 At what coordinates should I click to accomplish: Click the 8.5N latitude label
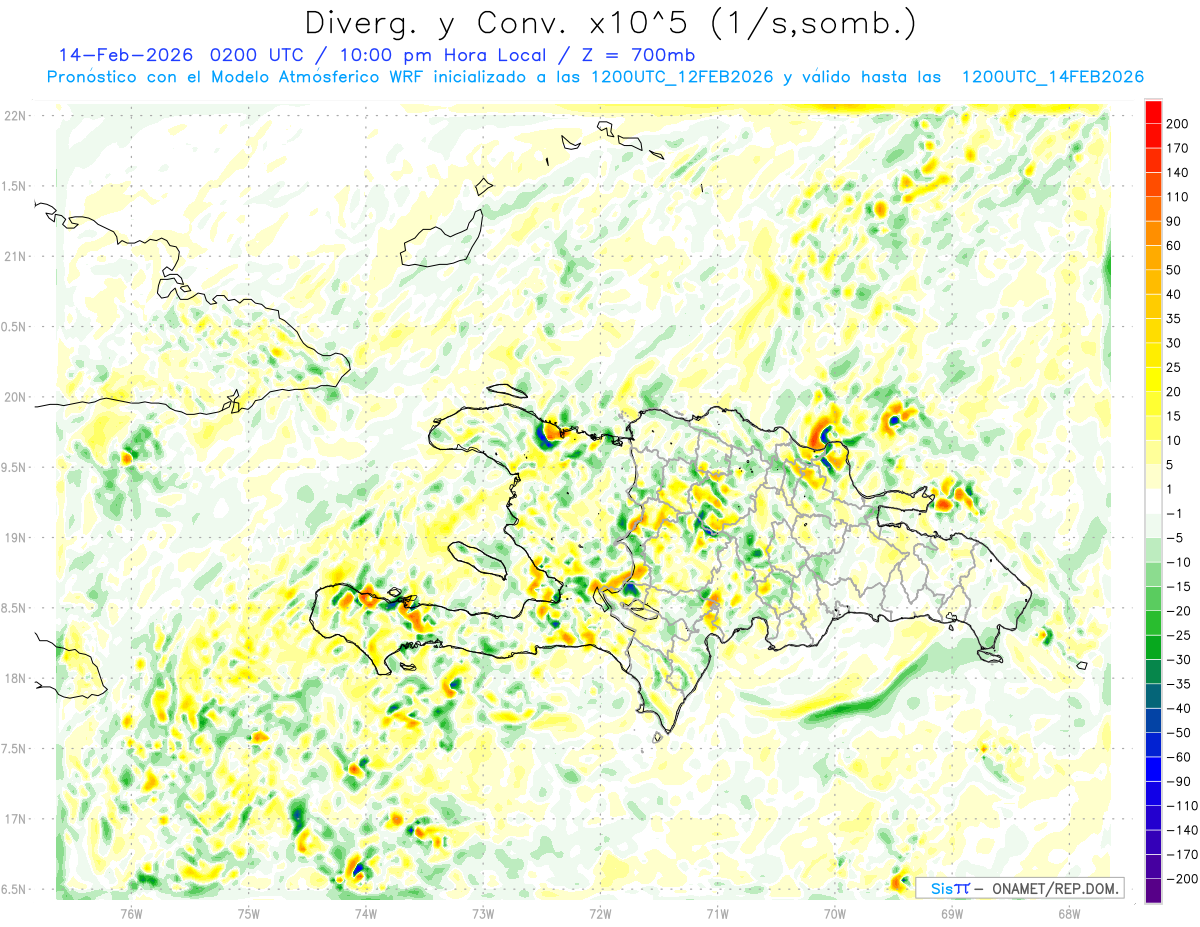coord(14,609)
